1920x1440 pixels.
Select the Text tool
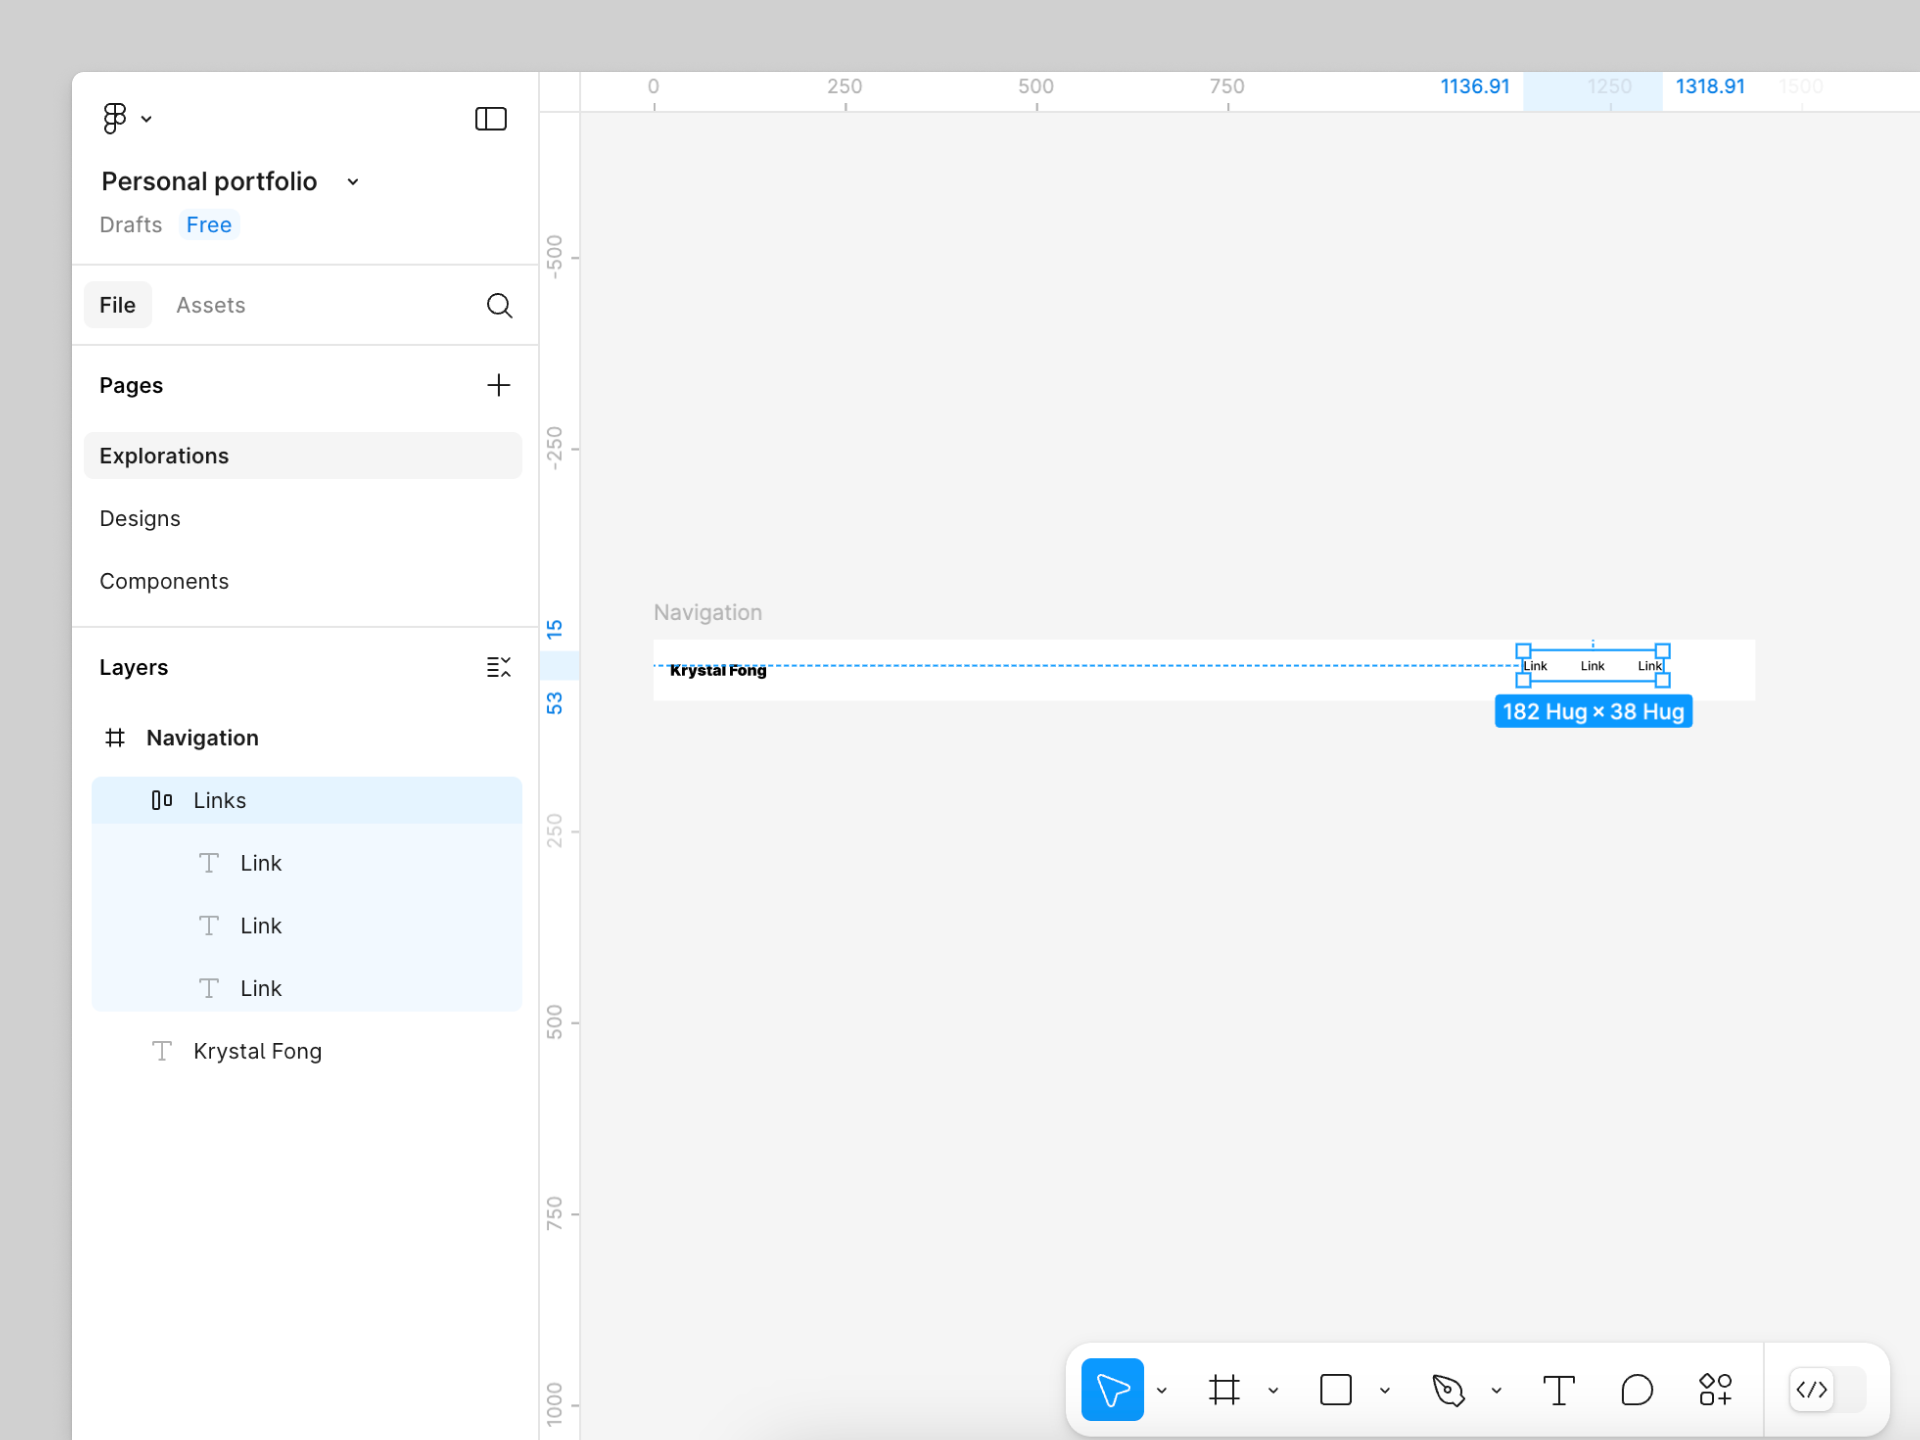1558,1389
